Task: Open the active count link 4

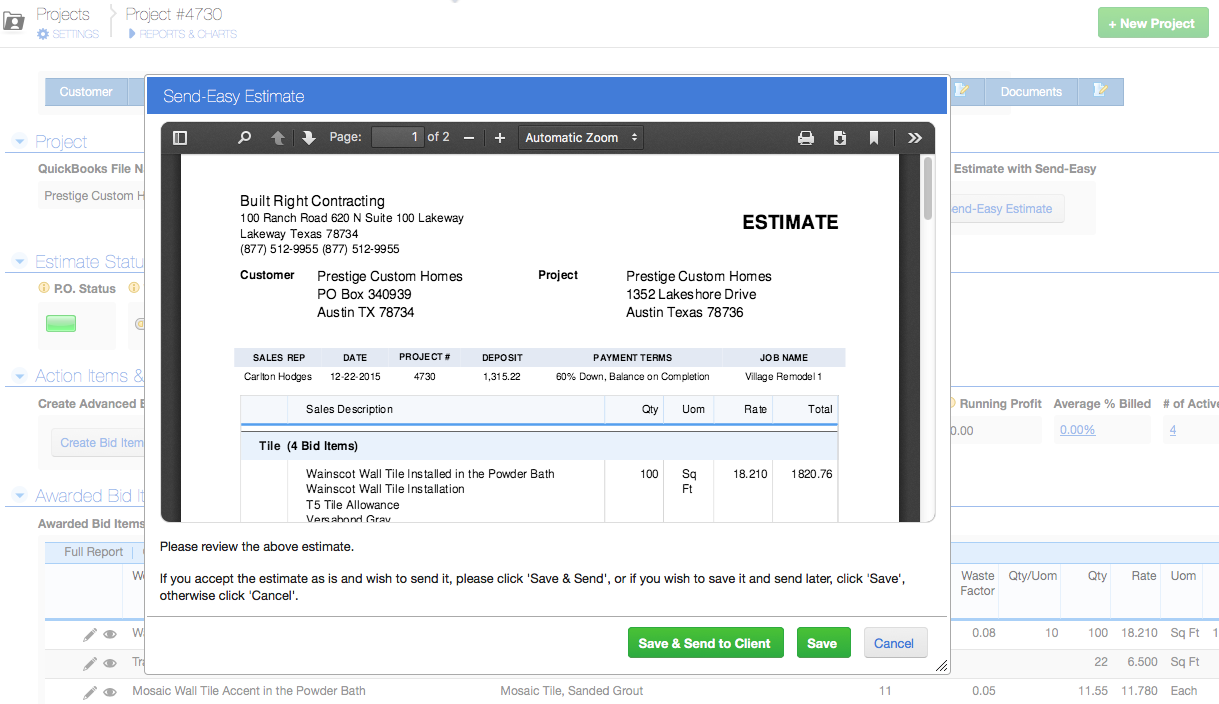Action: click(1172, 430)
